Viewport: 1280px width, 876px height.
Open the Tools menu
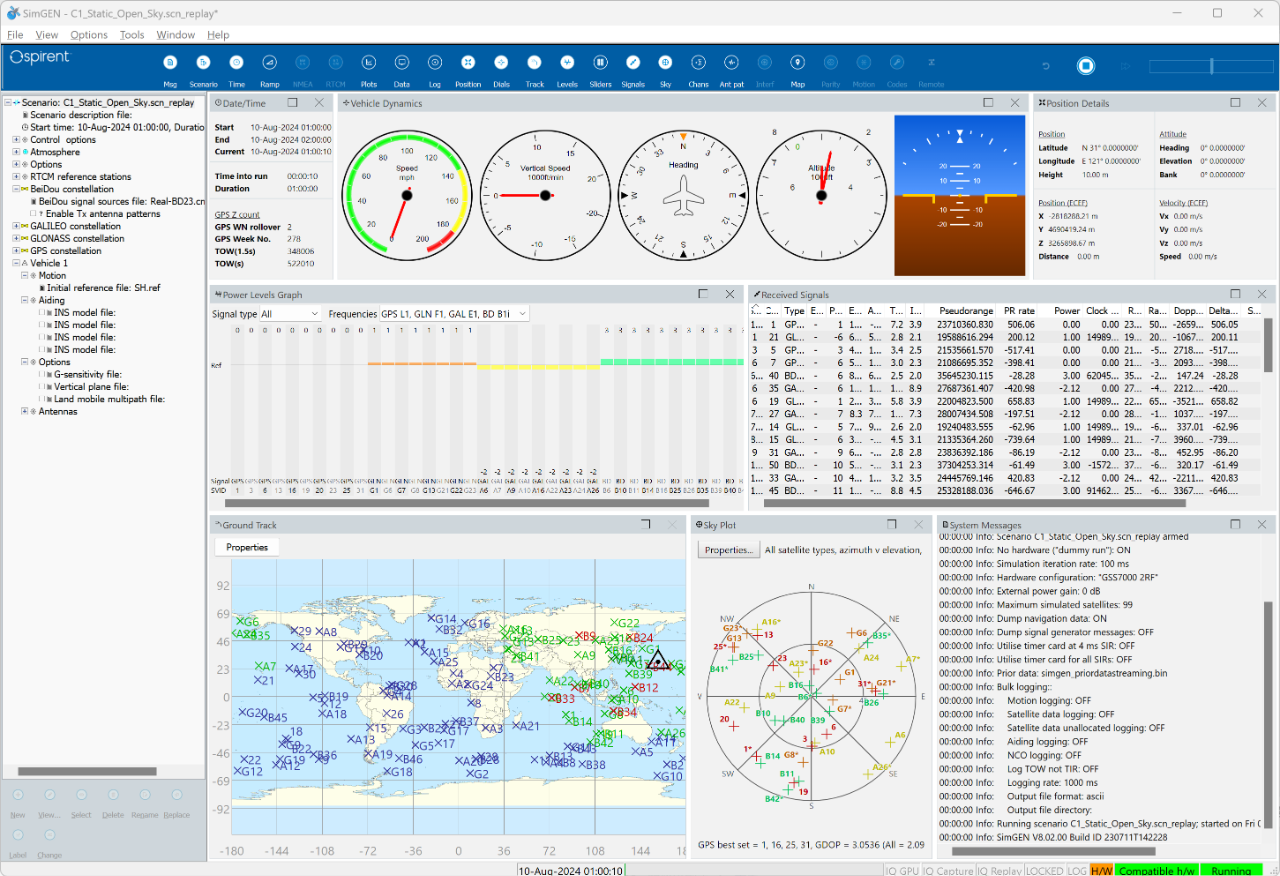pyautogui.click(x=132, y=35)
